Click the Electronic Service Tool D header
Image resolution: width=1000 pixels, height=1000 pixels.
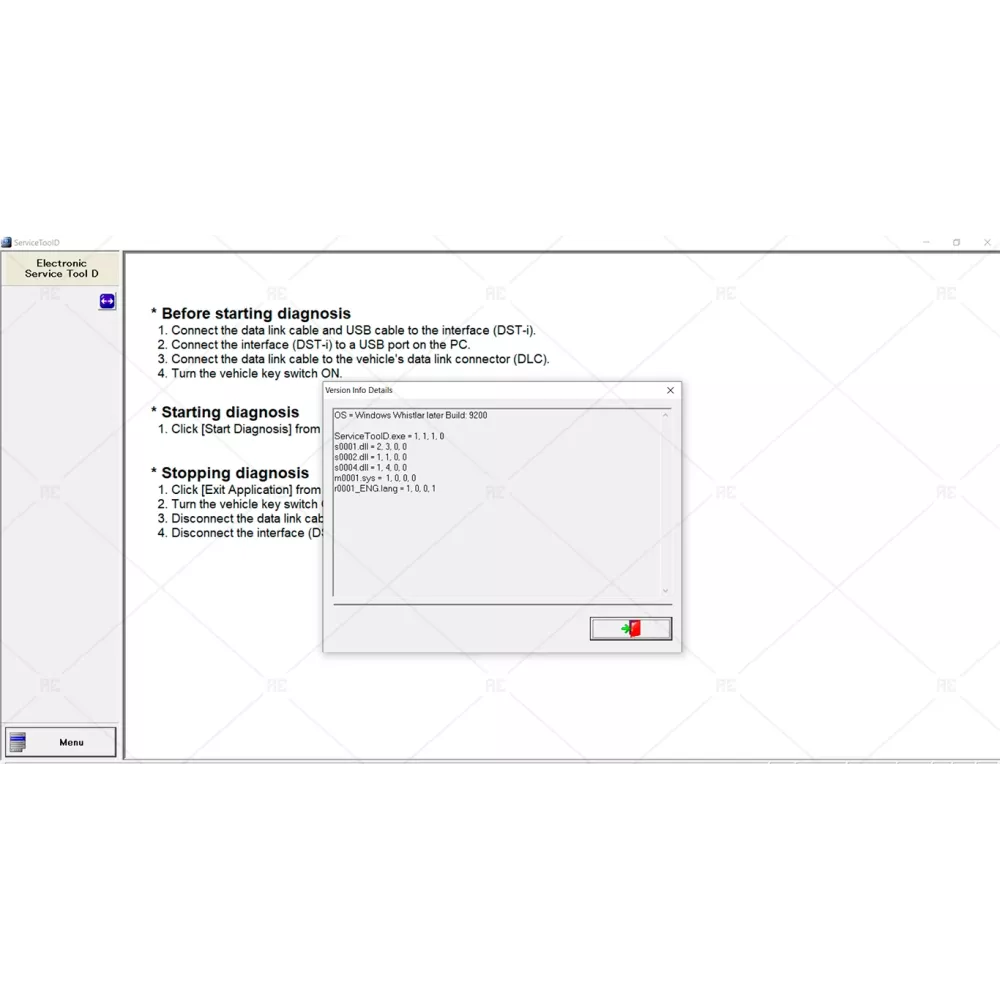tap(61, 268)
